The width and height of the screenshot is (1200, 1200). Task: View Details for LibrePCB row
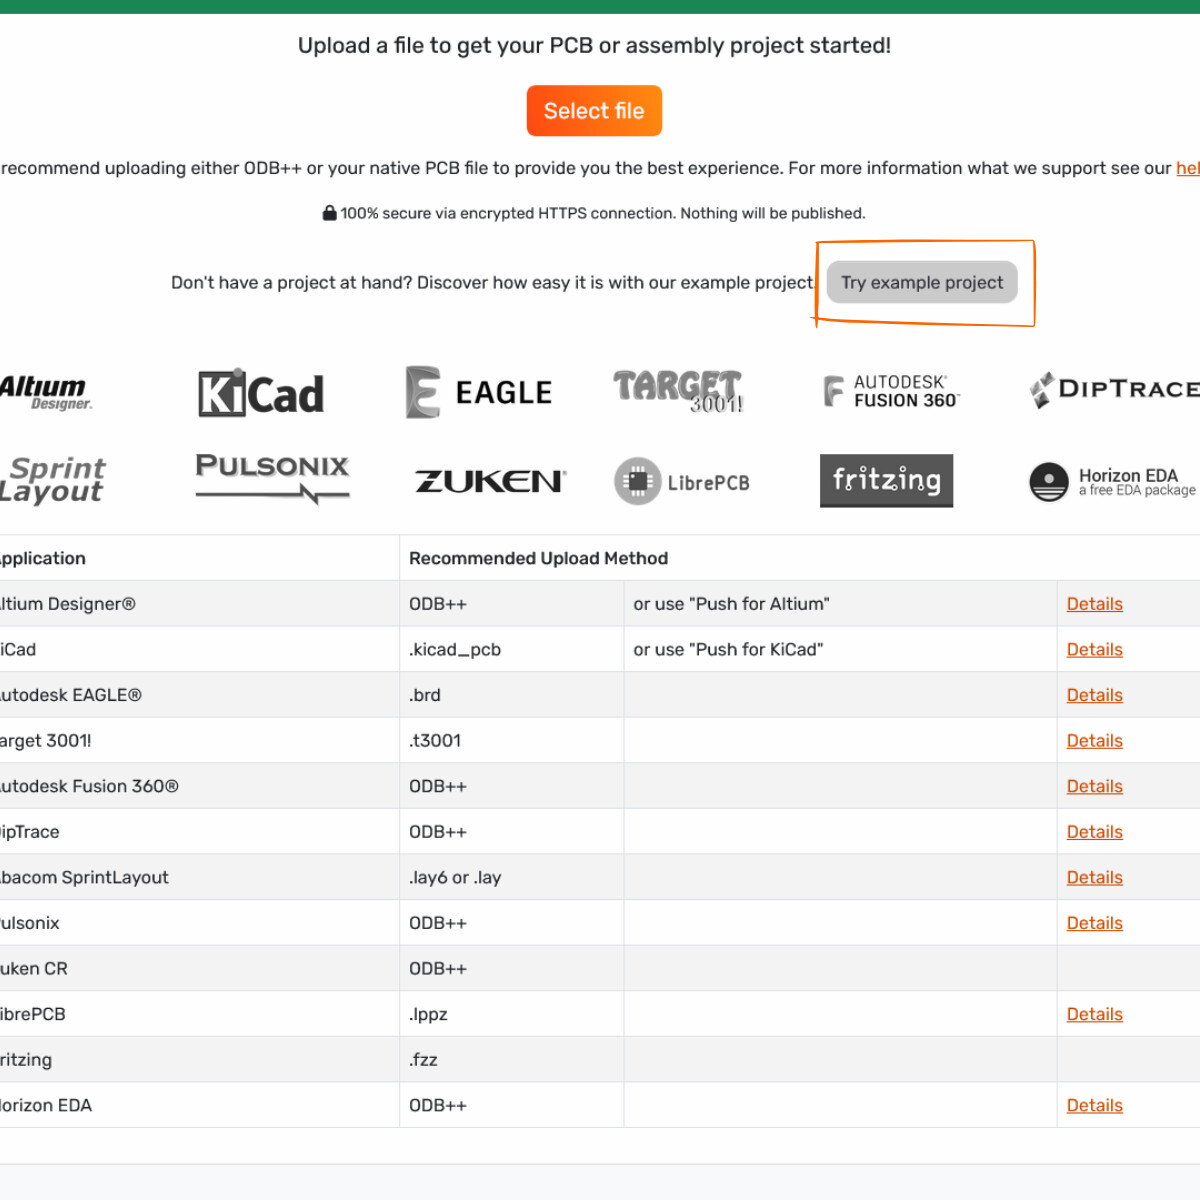pyautogui.click(x=1094, y=1014)
